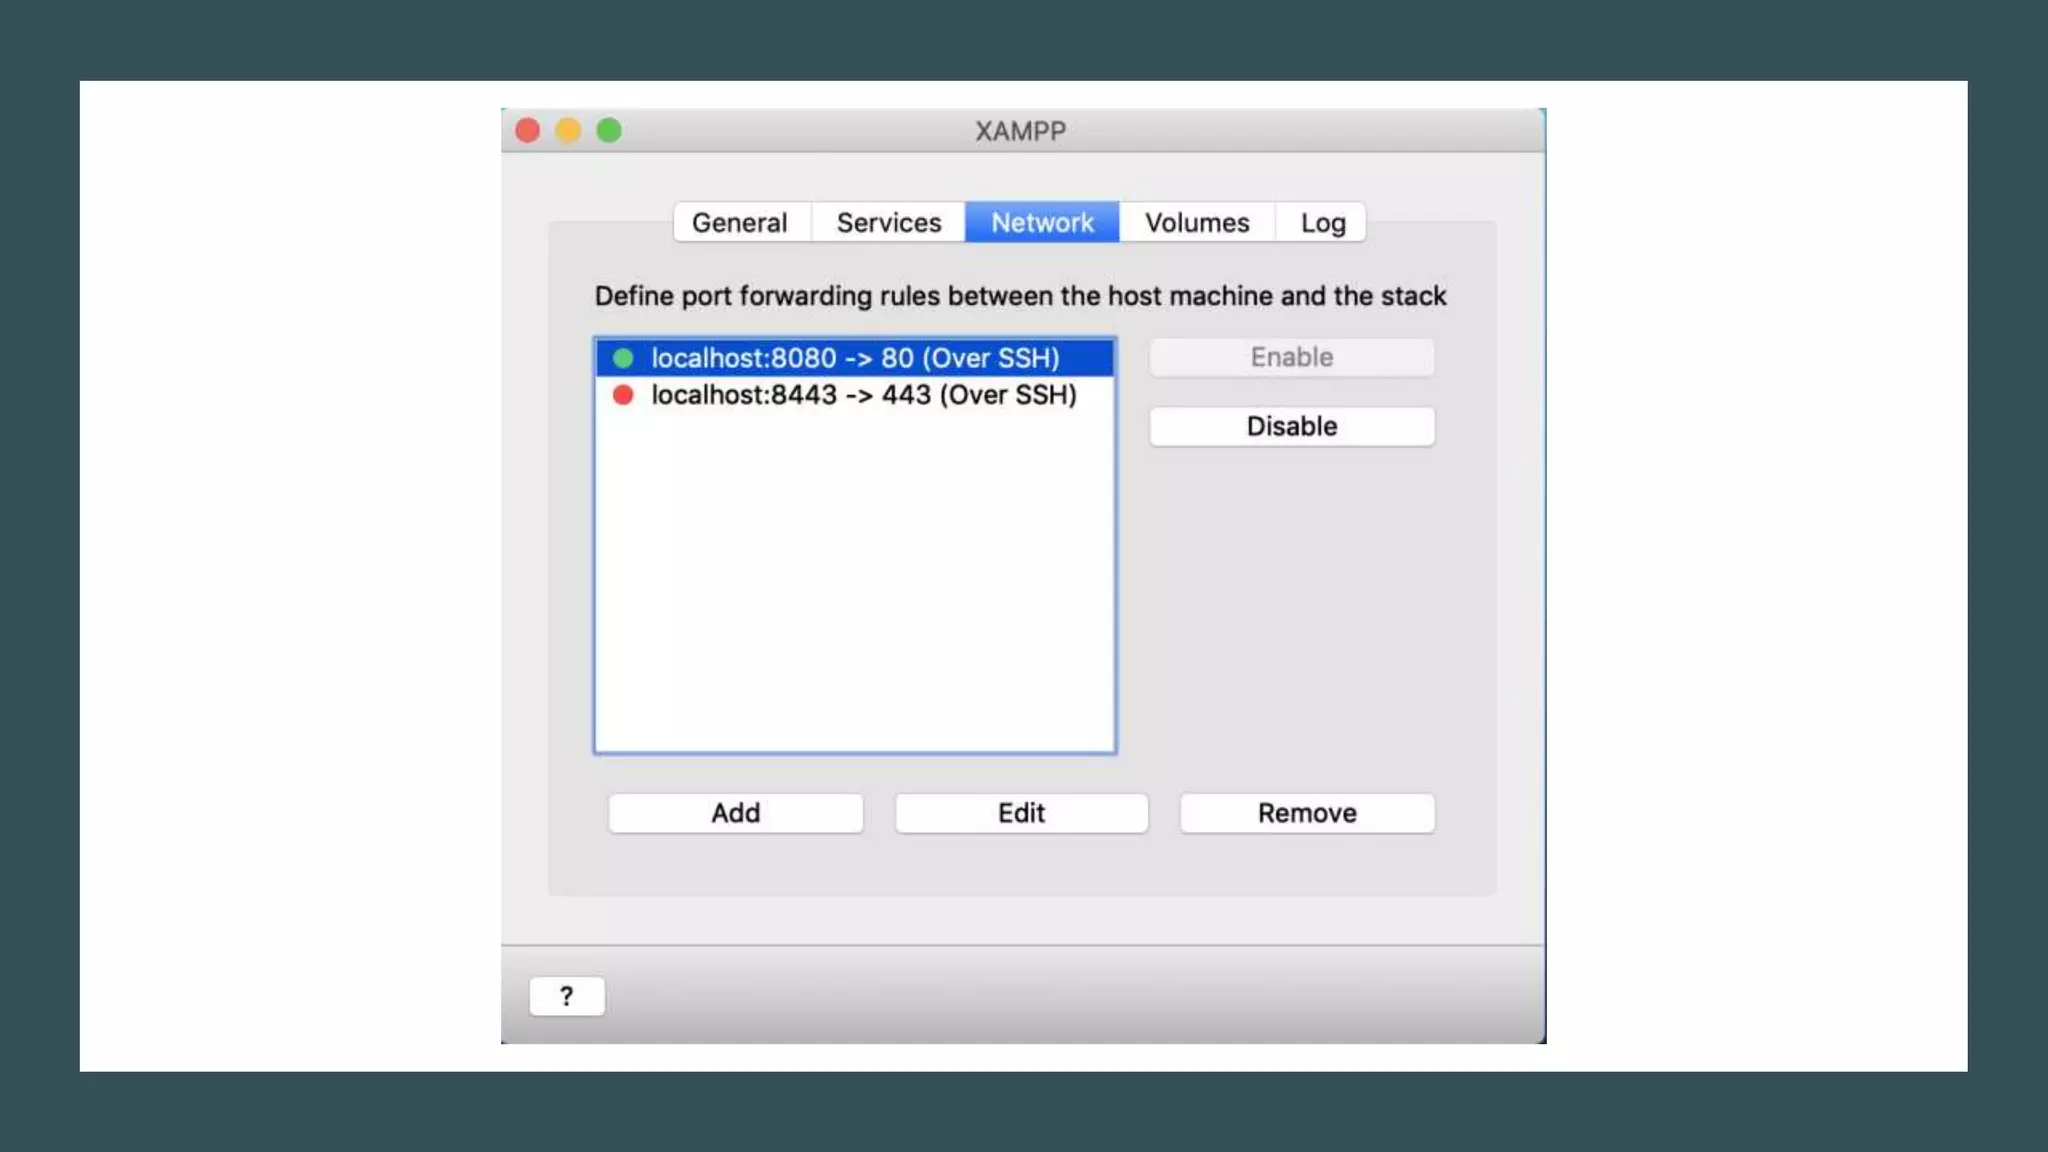
Task: Go to the Volumes tab
Action: pyautogui.click(x=1197, y=222)
